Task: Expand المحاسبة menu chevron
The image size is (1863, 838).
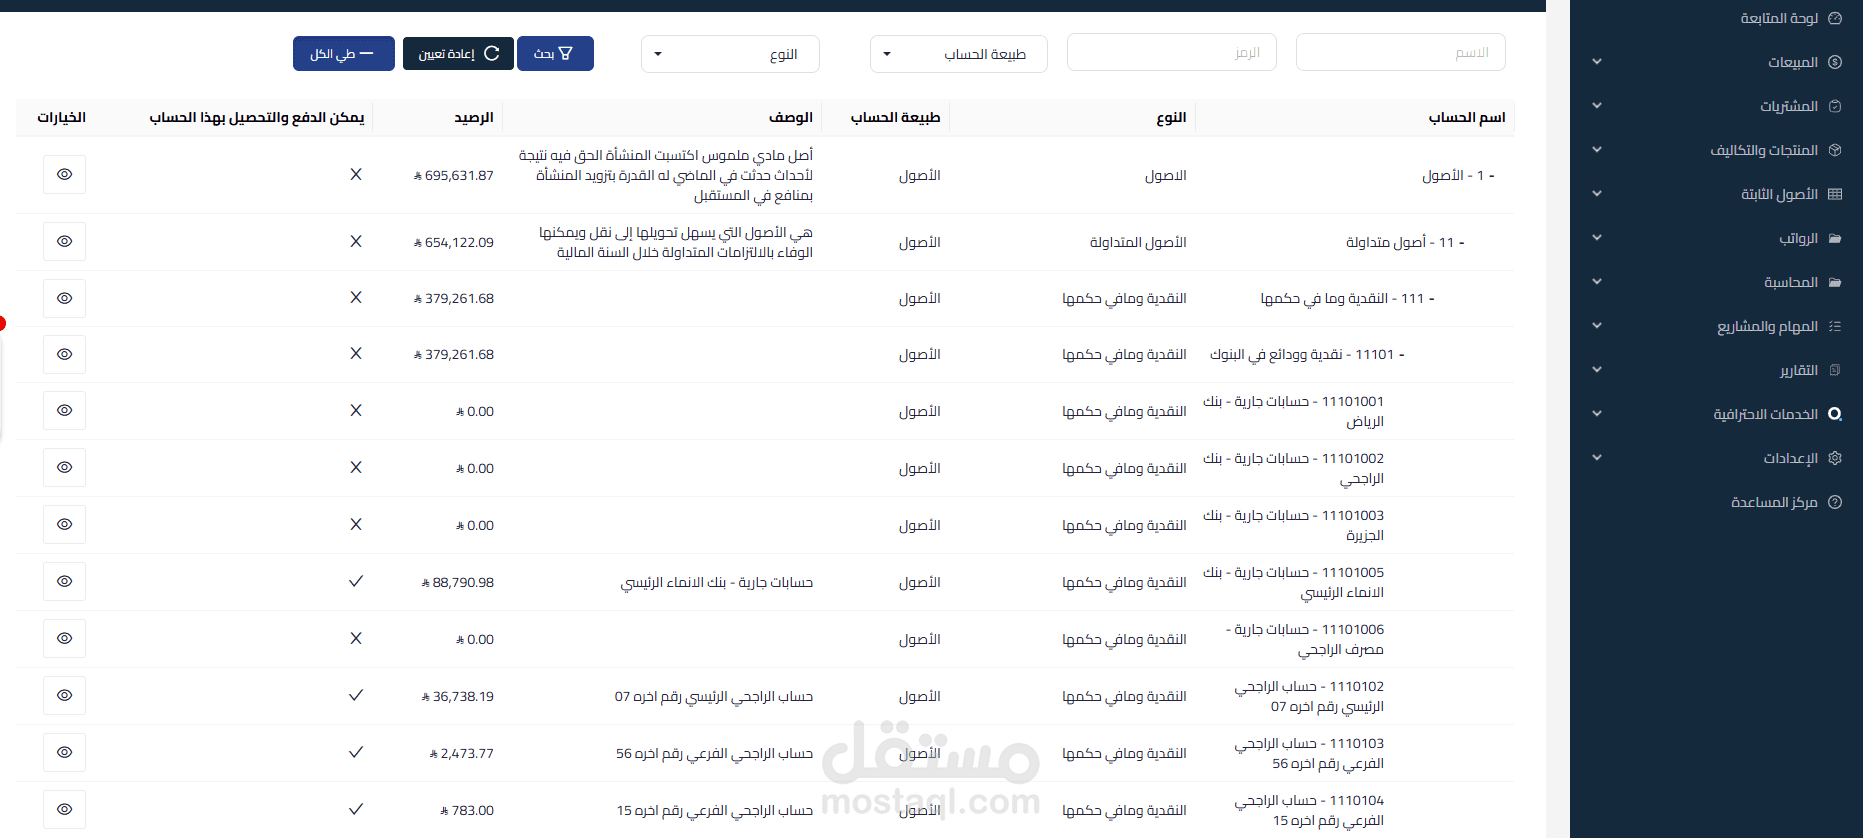Action: coord(1597,282)
